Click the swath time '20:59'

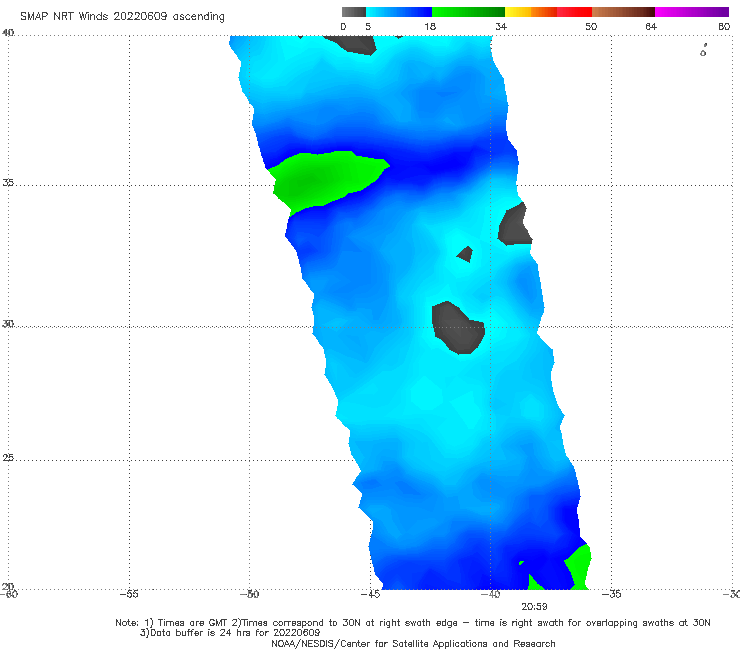(534, 607)
